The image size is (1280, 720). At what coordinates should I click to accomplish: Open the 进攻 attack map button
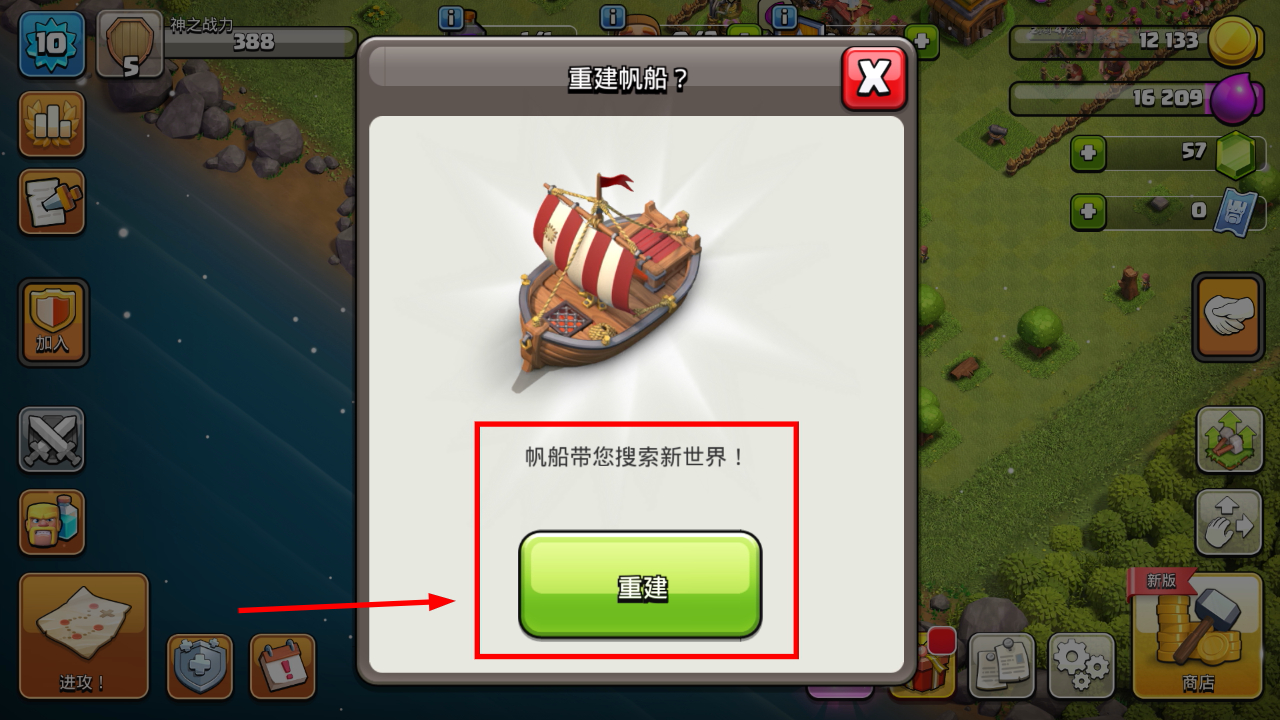click(x=84, y=636)
